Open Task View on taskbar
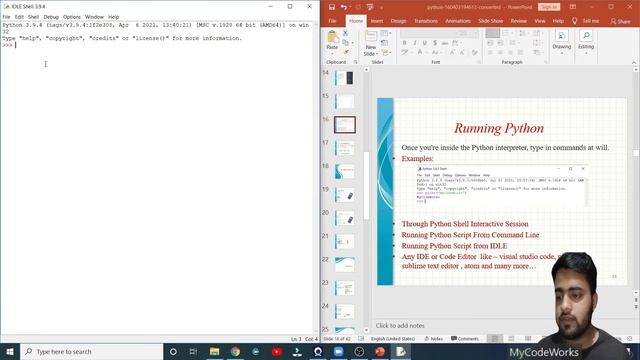The width and height of the screenshot is (640, 360). point(193,351)
